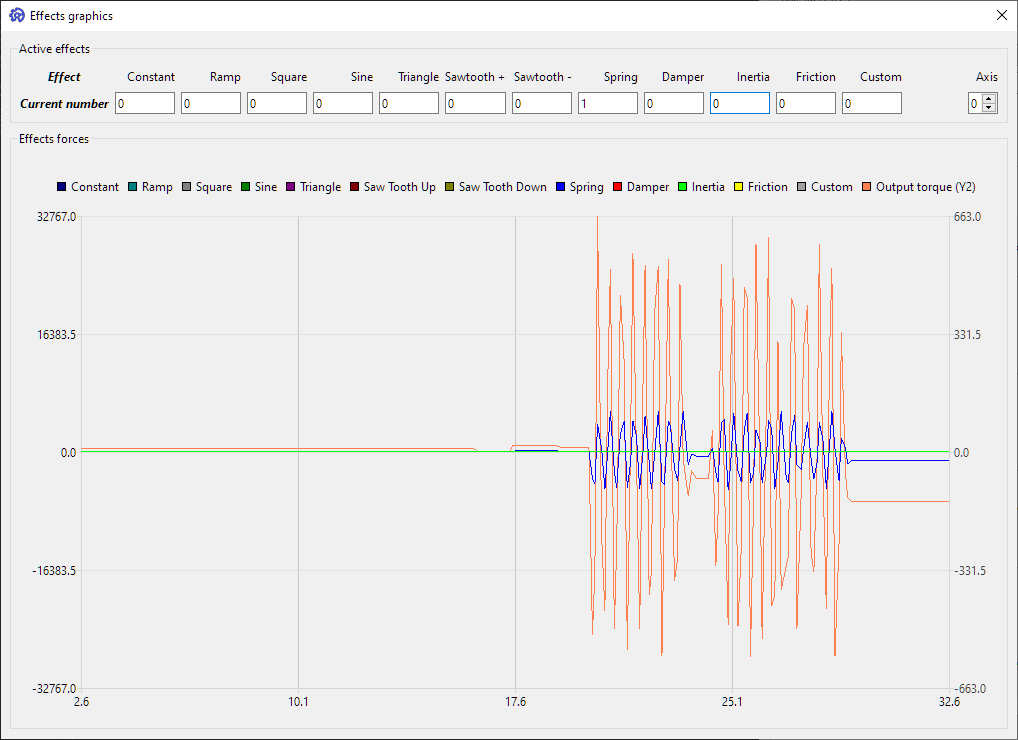Click the Ramp current number field
Screen dimensions: 1018x740
[x=211, y=103]
